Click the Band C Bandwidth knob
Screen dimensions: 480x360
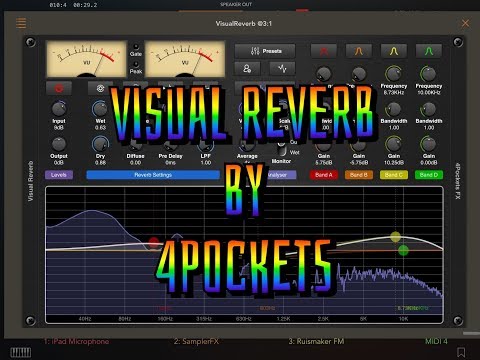click(394, 109)
